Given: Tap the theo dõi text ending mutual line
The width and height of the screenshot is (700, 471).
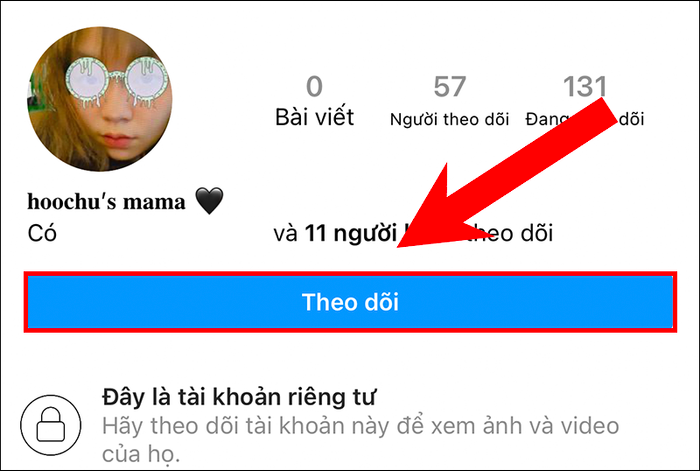Looking at the screenshot, I should pyautogui.click(x=510, y=233).
